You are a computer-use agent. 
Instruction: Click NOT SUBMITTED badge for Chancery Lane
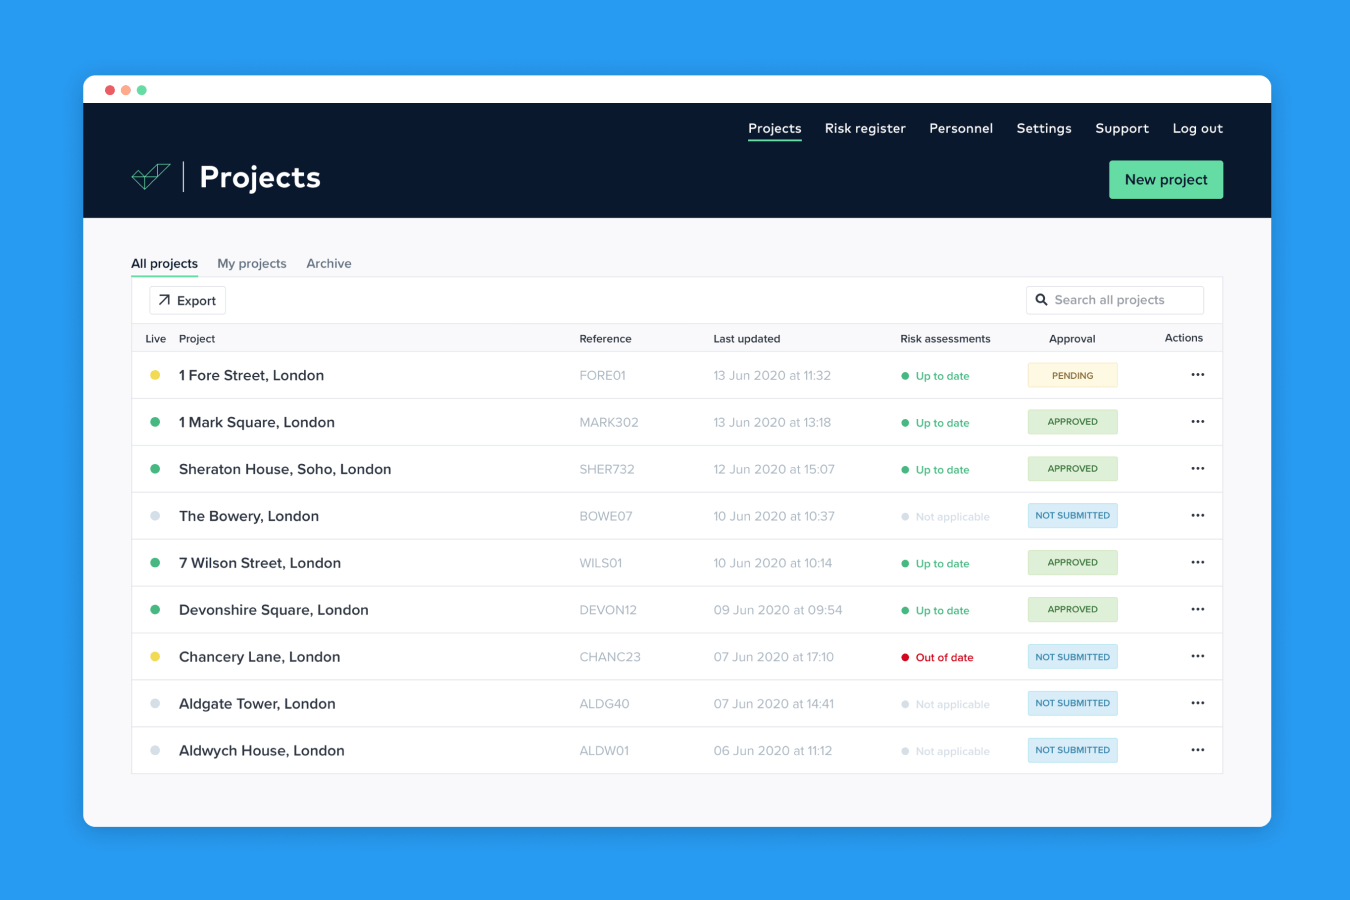click(x=1073, y=657)
